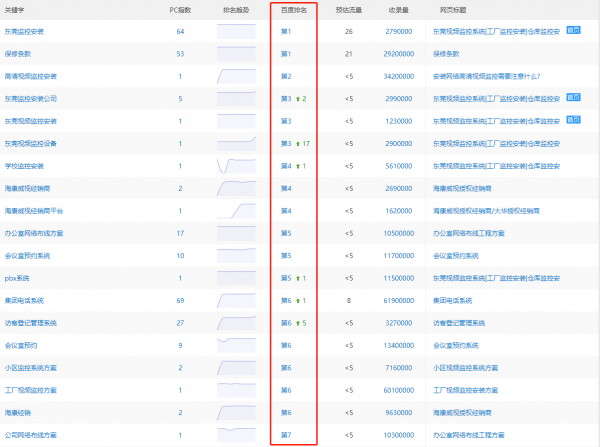Click green up arrow in 集团电话系统 row
The width and height of the screenshot is (600, 447).
298,300
